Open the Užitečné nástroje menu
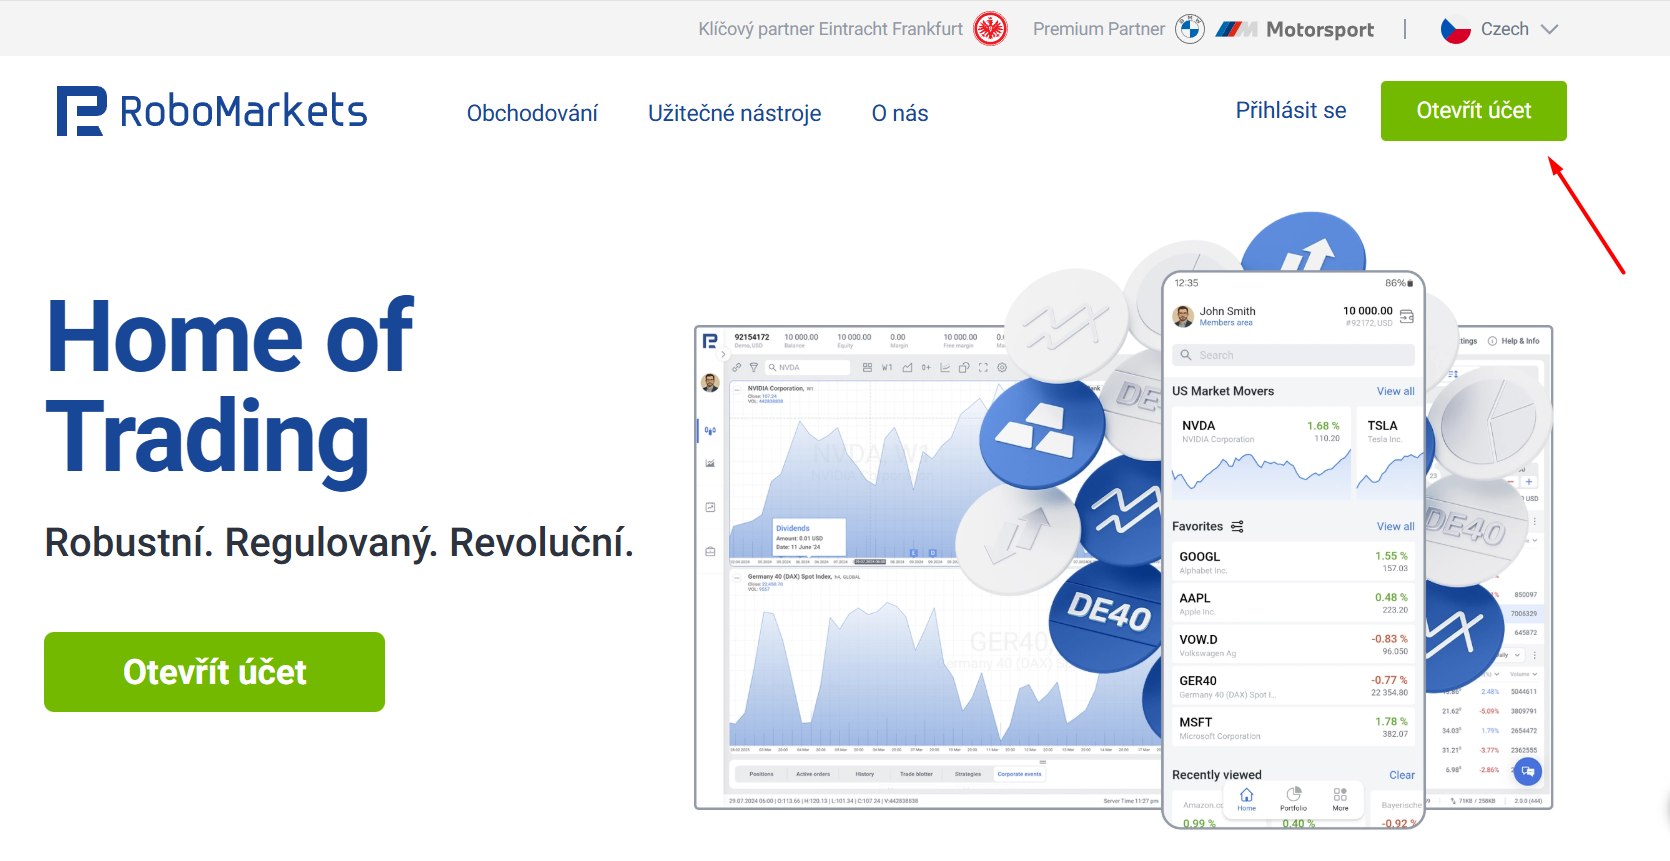The height and width of the screenshot is (861, 1670). [x=734, y=113]
